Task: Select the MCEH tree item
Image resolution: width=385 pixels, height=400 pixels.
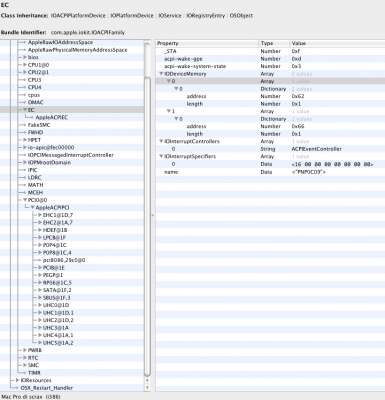Action: pos(35,192)
